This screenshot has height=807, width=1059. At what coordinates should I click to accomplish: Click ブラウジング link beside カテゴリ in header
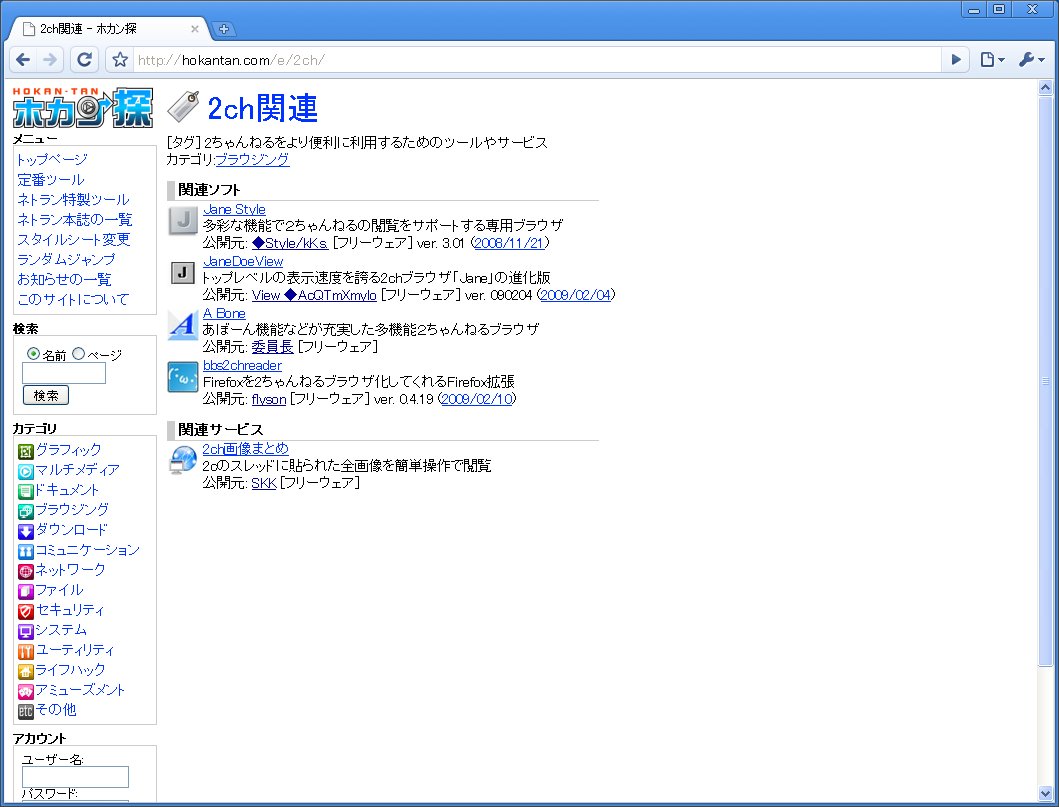coord(253,159)
